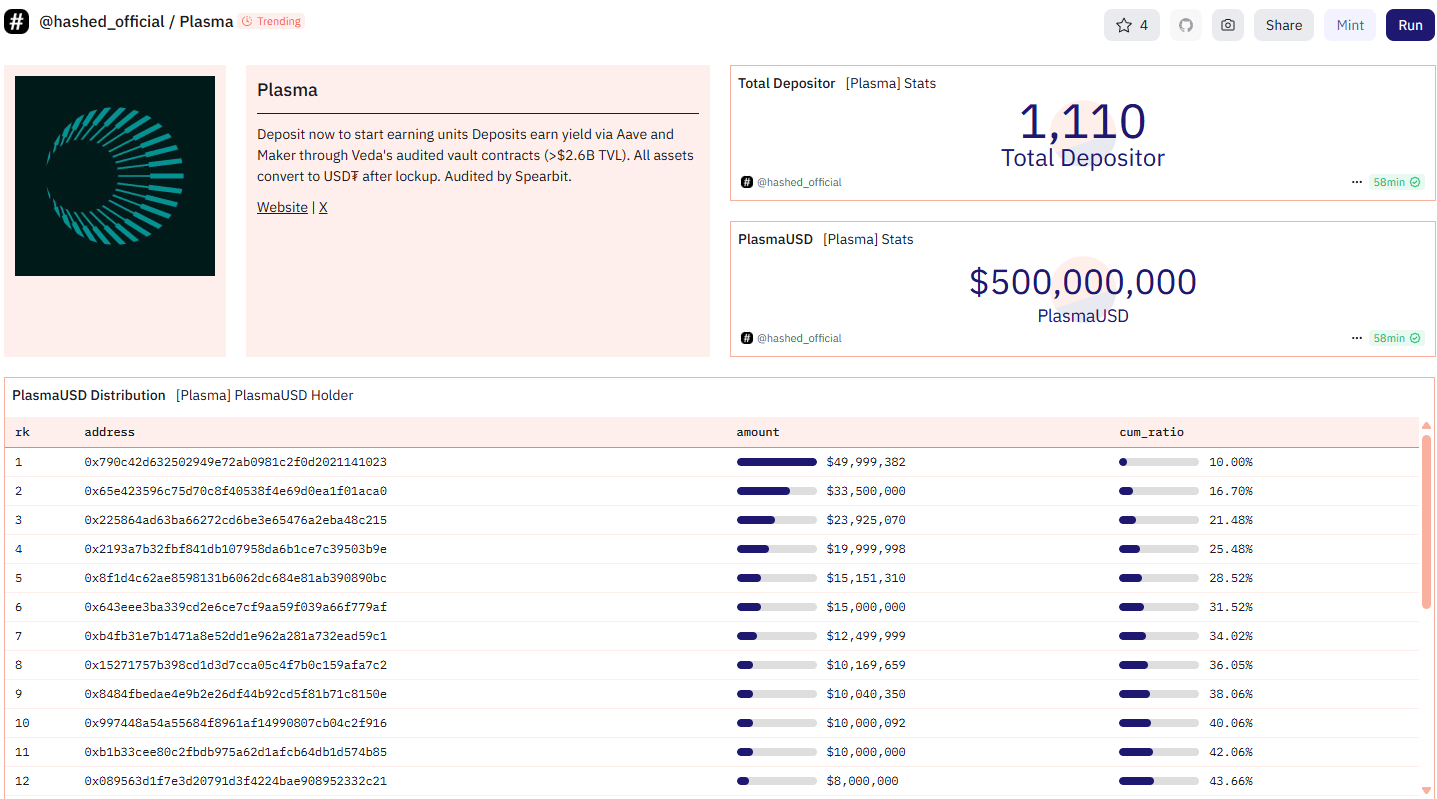
Task: Click the 58min refresh badge on Total Depositor
Action: (1396, 182)
